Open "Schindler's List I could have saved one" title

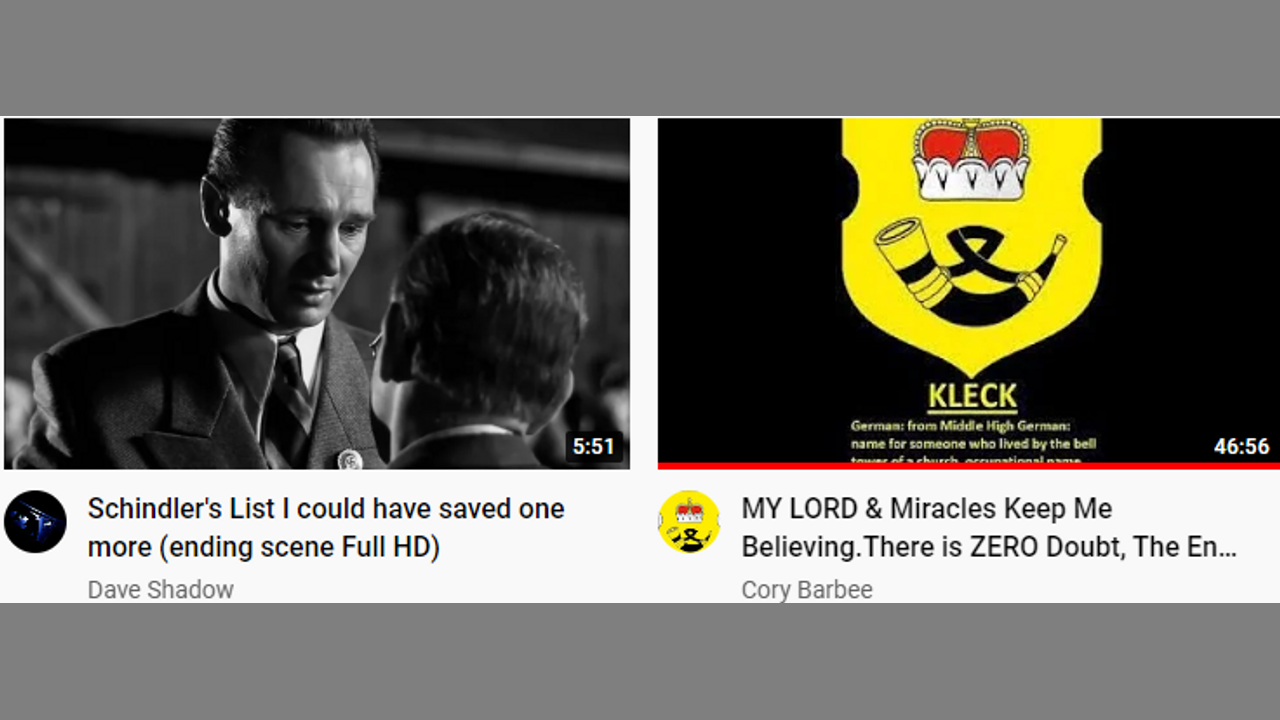pos(326,508)
